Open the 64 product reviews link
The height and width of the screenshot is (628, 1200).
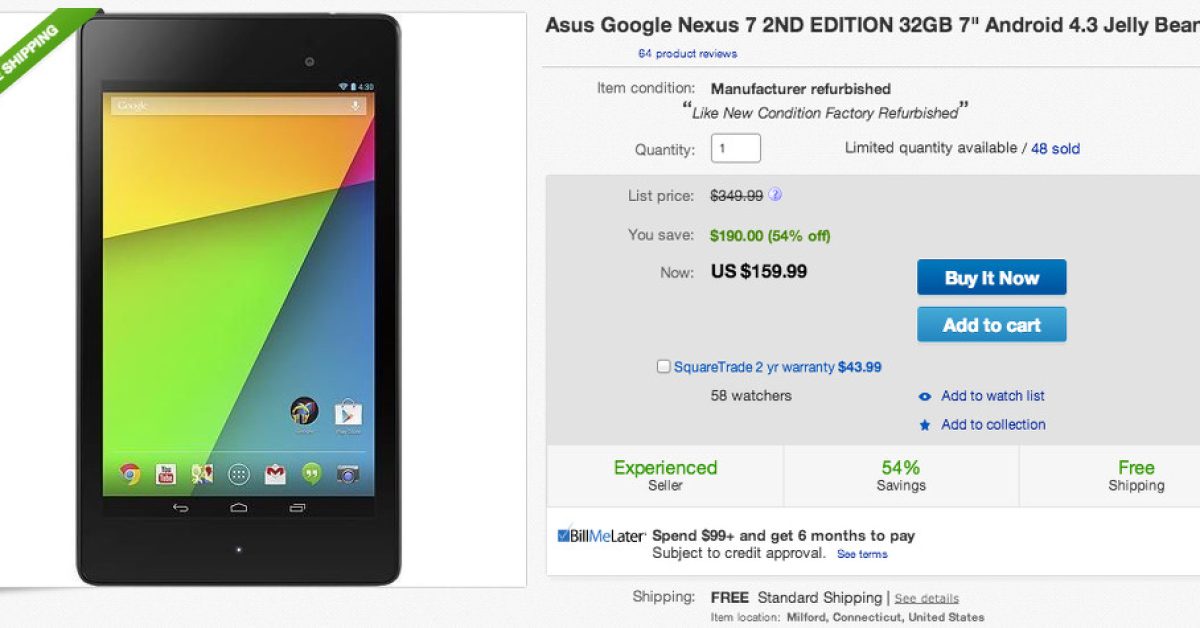point(687,54)
